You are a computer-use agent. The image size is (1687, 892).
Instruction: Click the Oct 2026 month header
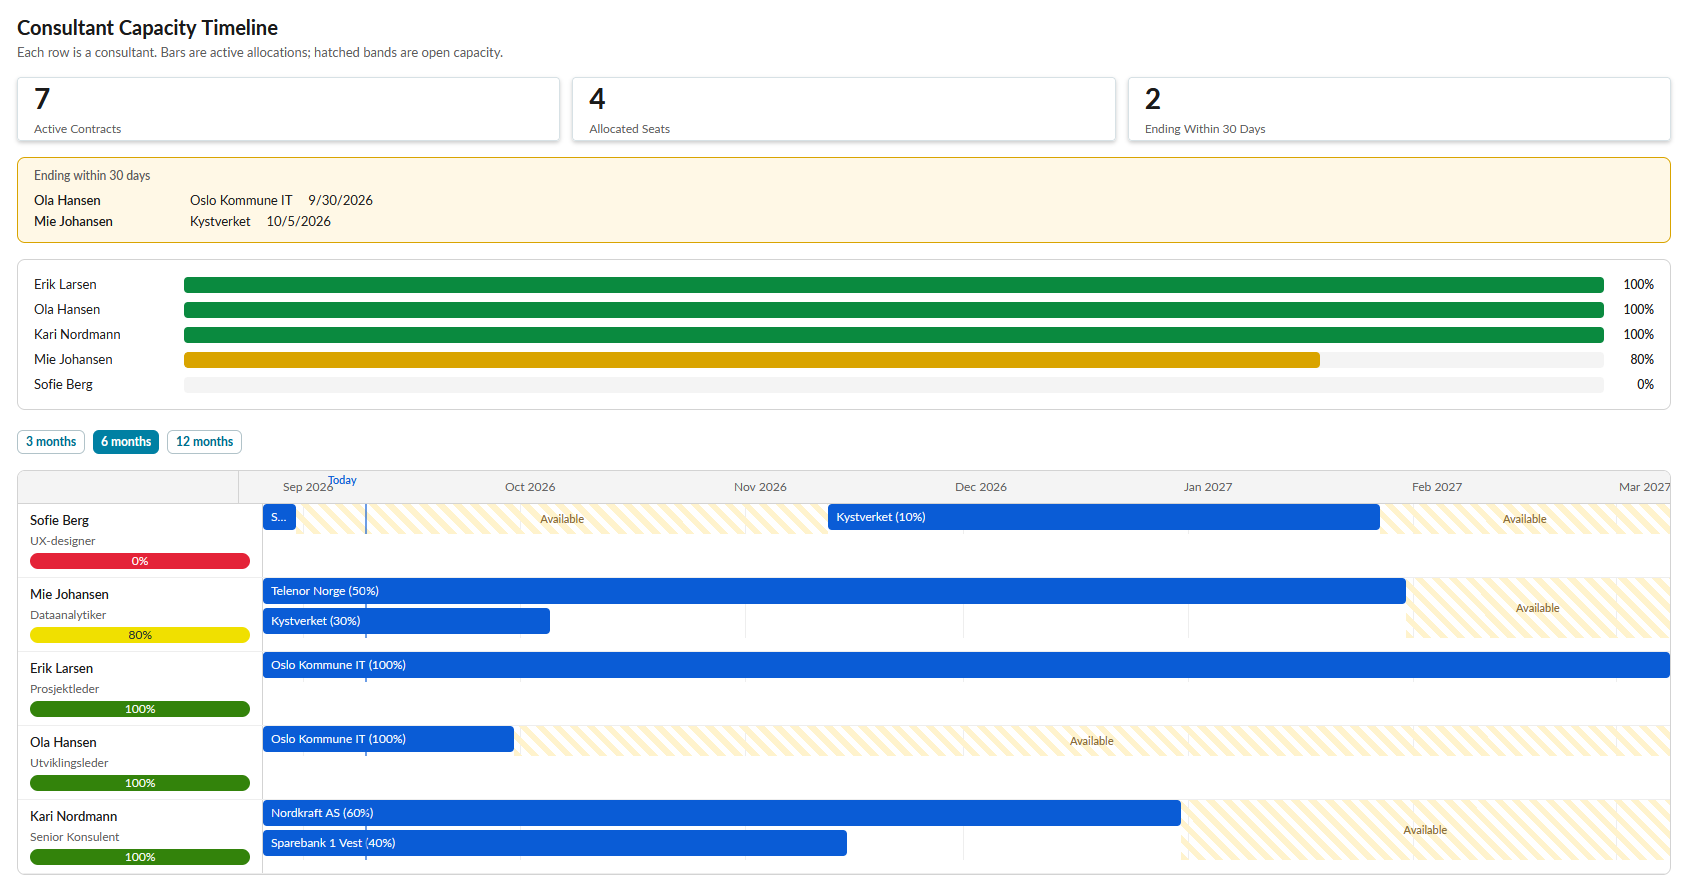coord(530,487)
